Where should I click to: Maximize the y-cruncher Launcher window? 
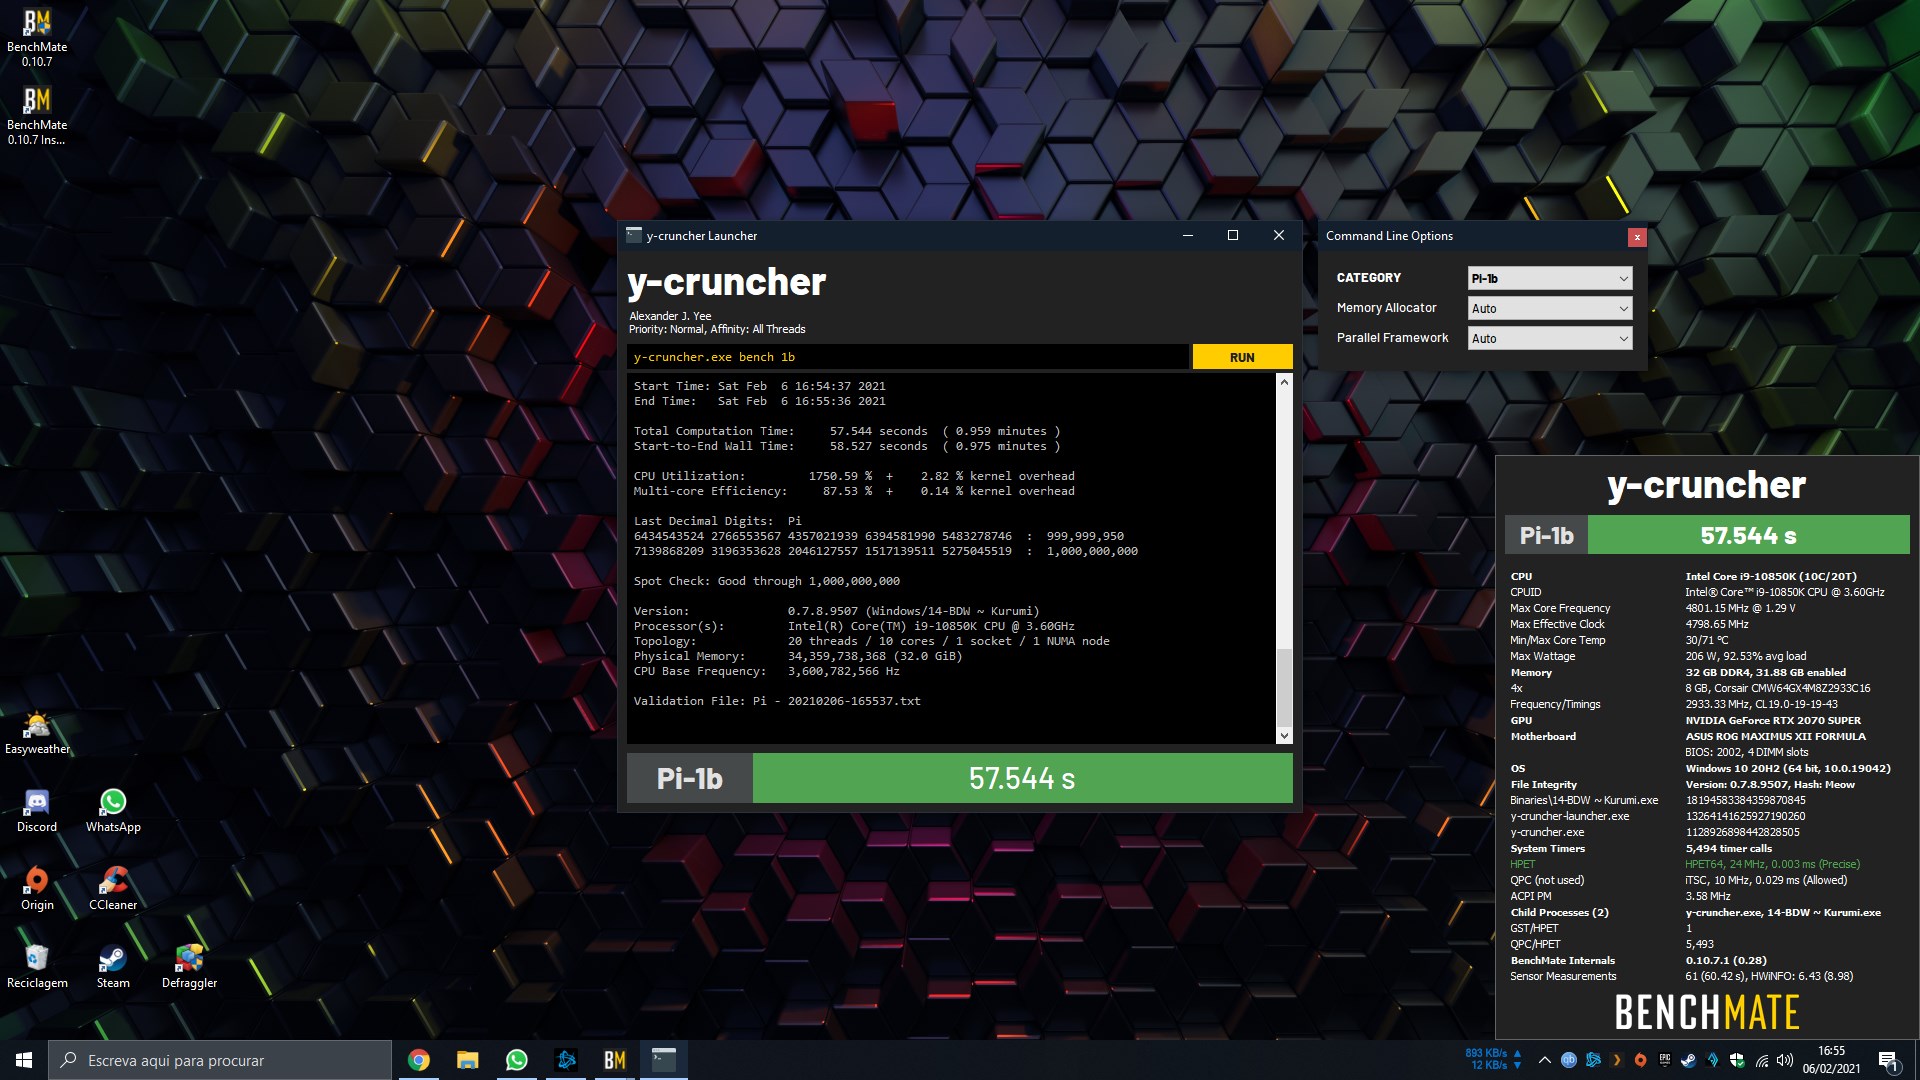[x=1233, y=236]
